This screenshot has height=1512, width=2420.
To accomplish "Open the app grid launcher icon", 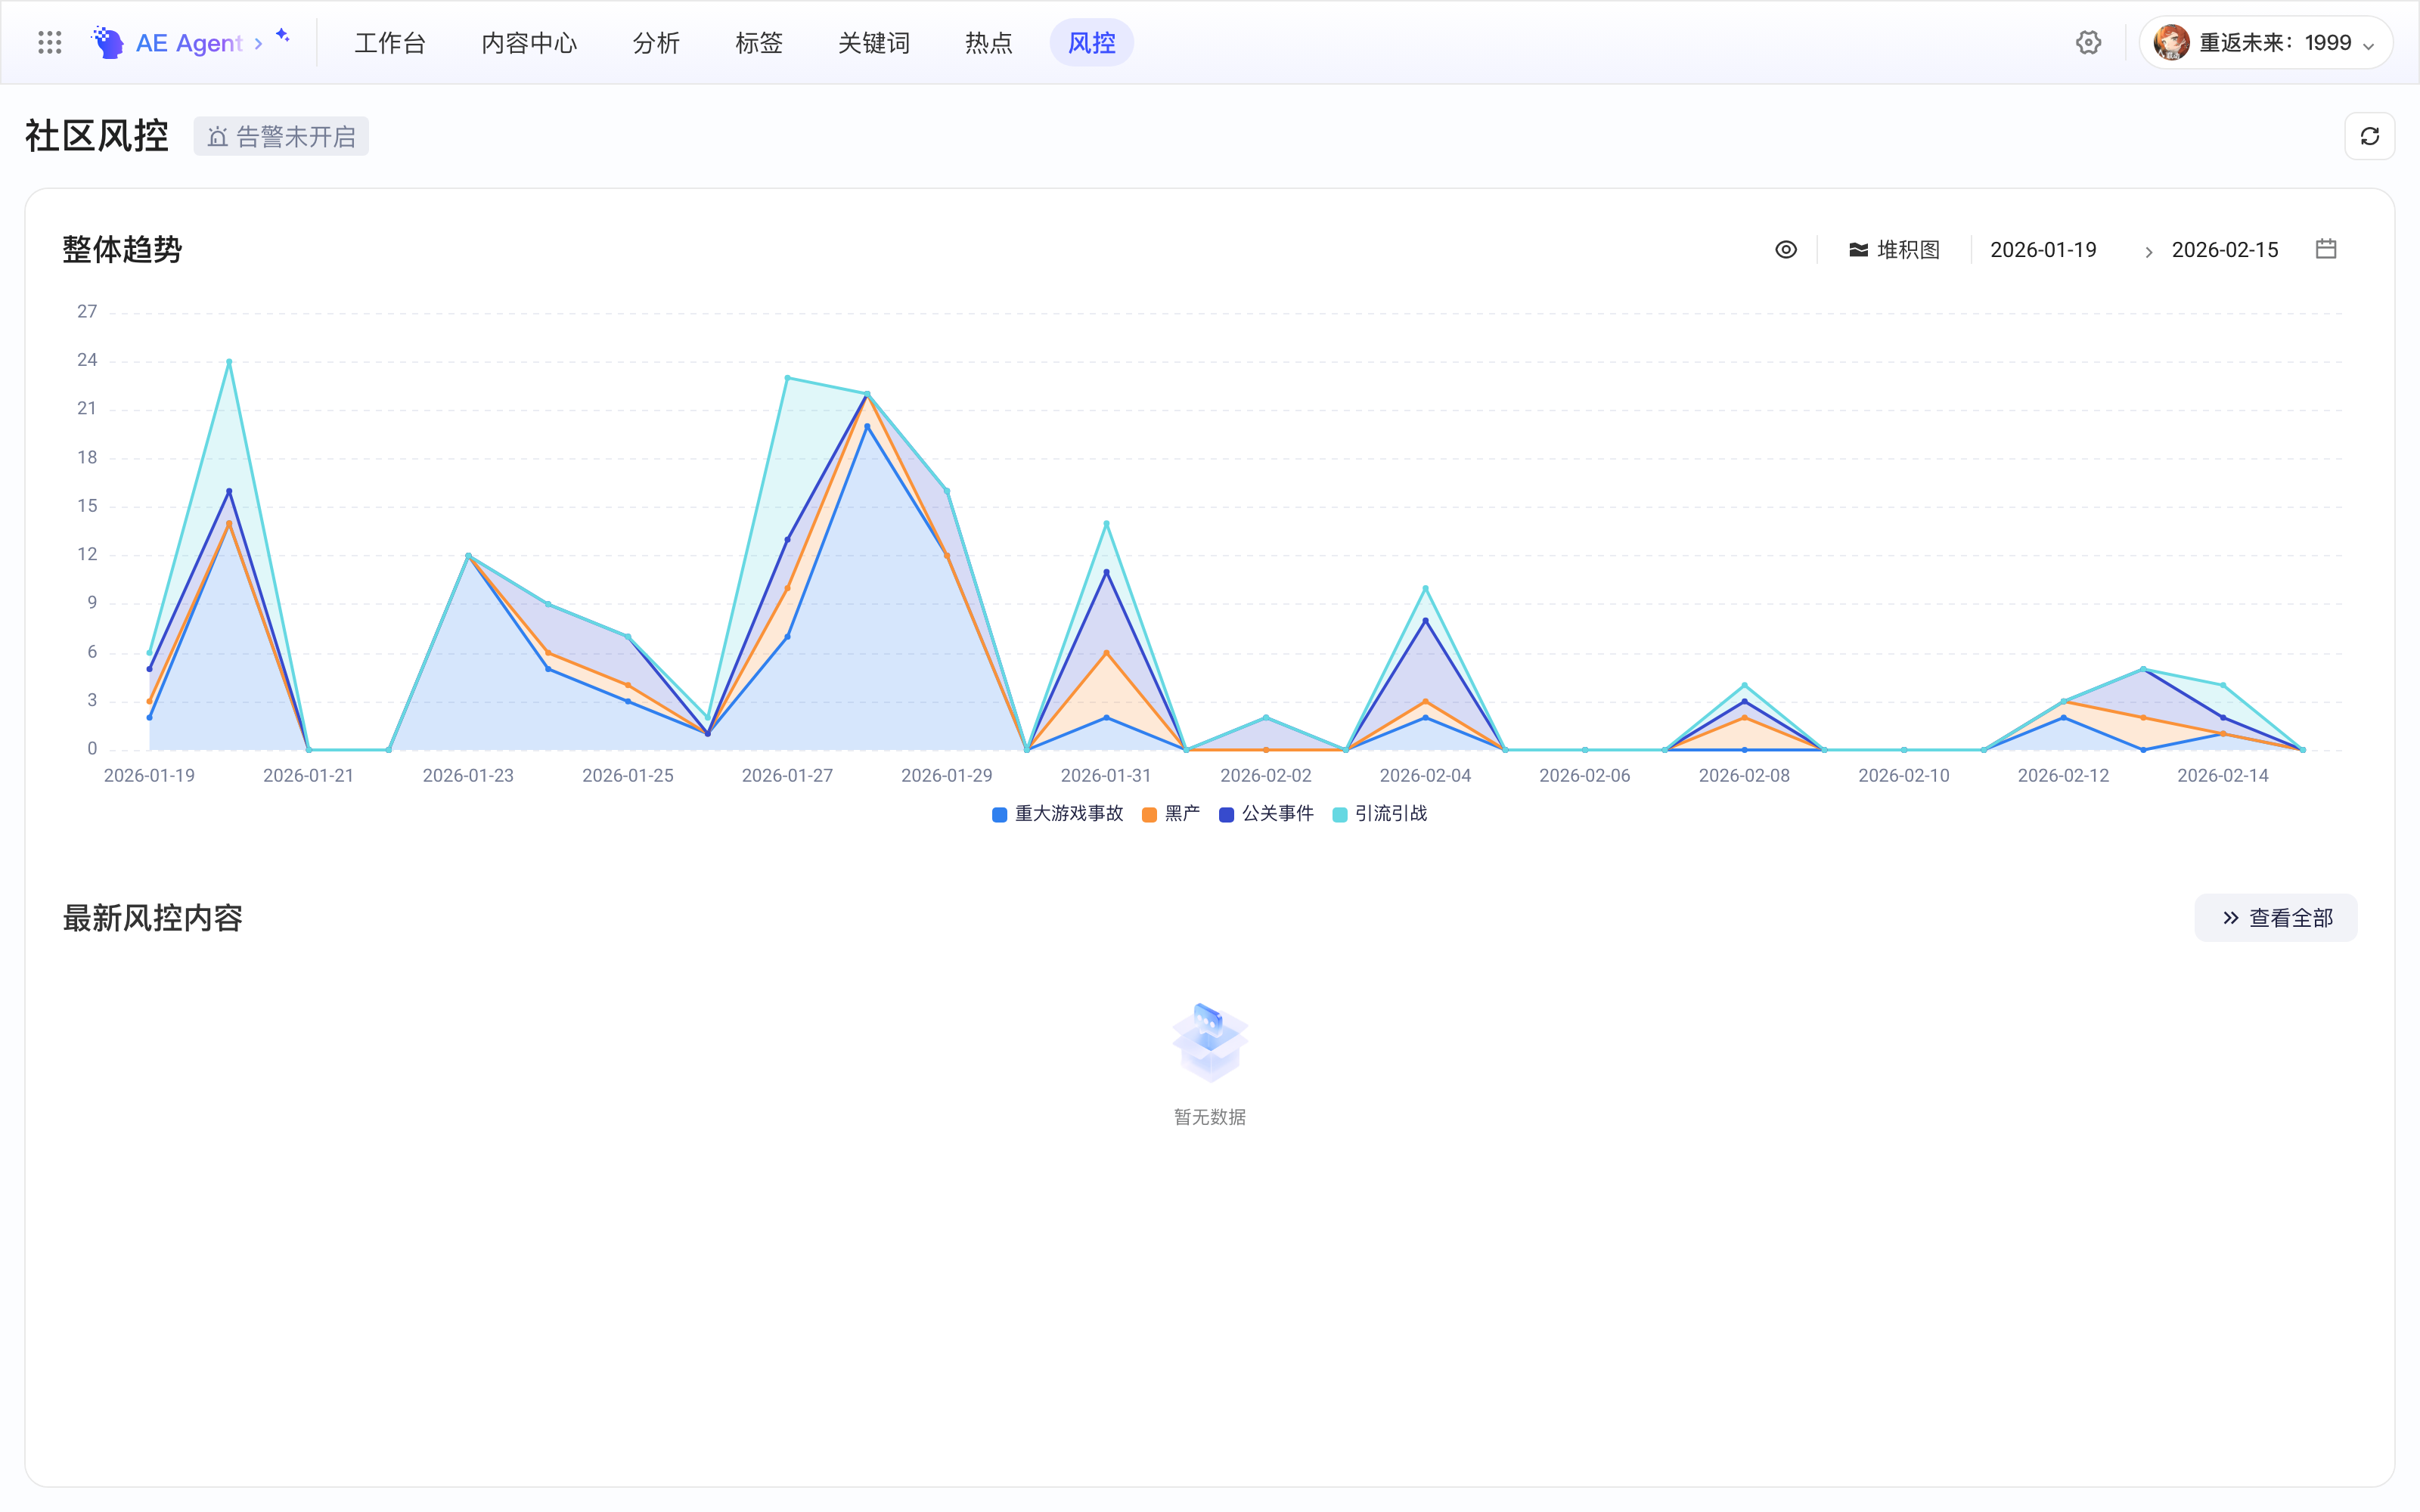I will (x=49, y=42).
